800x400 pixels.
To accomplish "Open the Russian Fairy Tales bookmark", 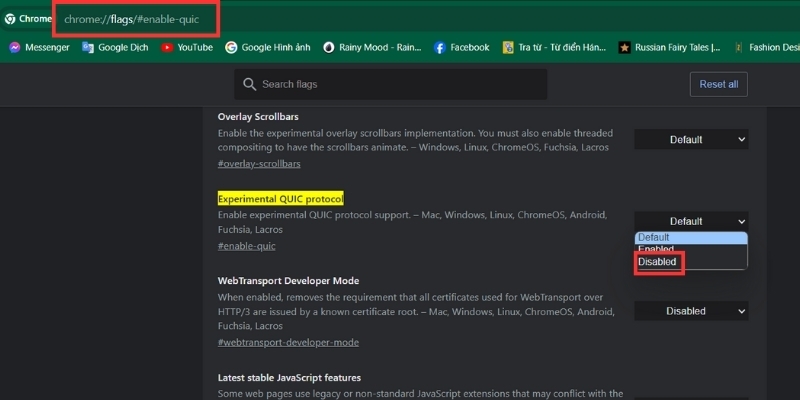I will (669, 47).
